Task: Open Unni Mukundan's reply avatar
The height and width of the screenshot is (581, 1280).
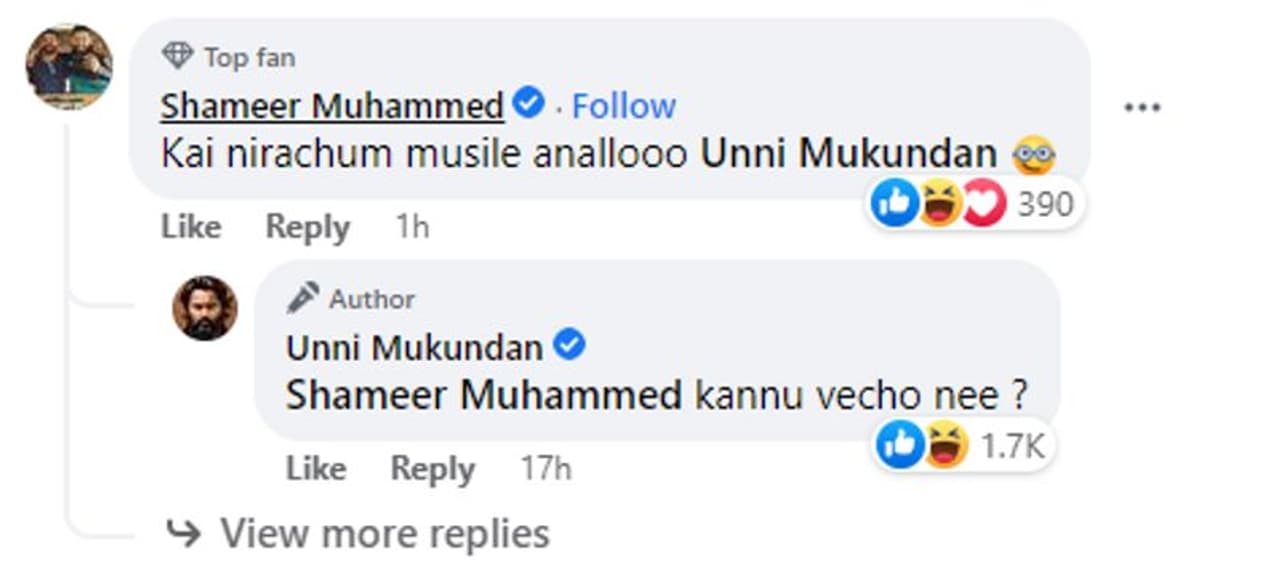Action: [x=205, y=308]
